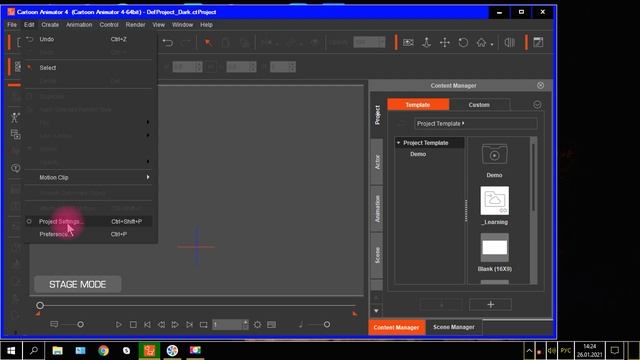Click the speech bubble icon beside playback slider
Viewport: 640px width, 360px height.
click(54, 324)
